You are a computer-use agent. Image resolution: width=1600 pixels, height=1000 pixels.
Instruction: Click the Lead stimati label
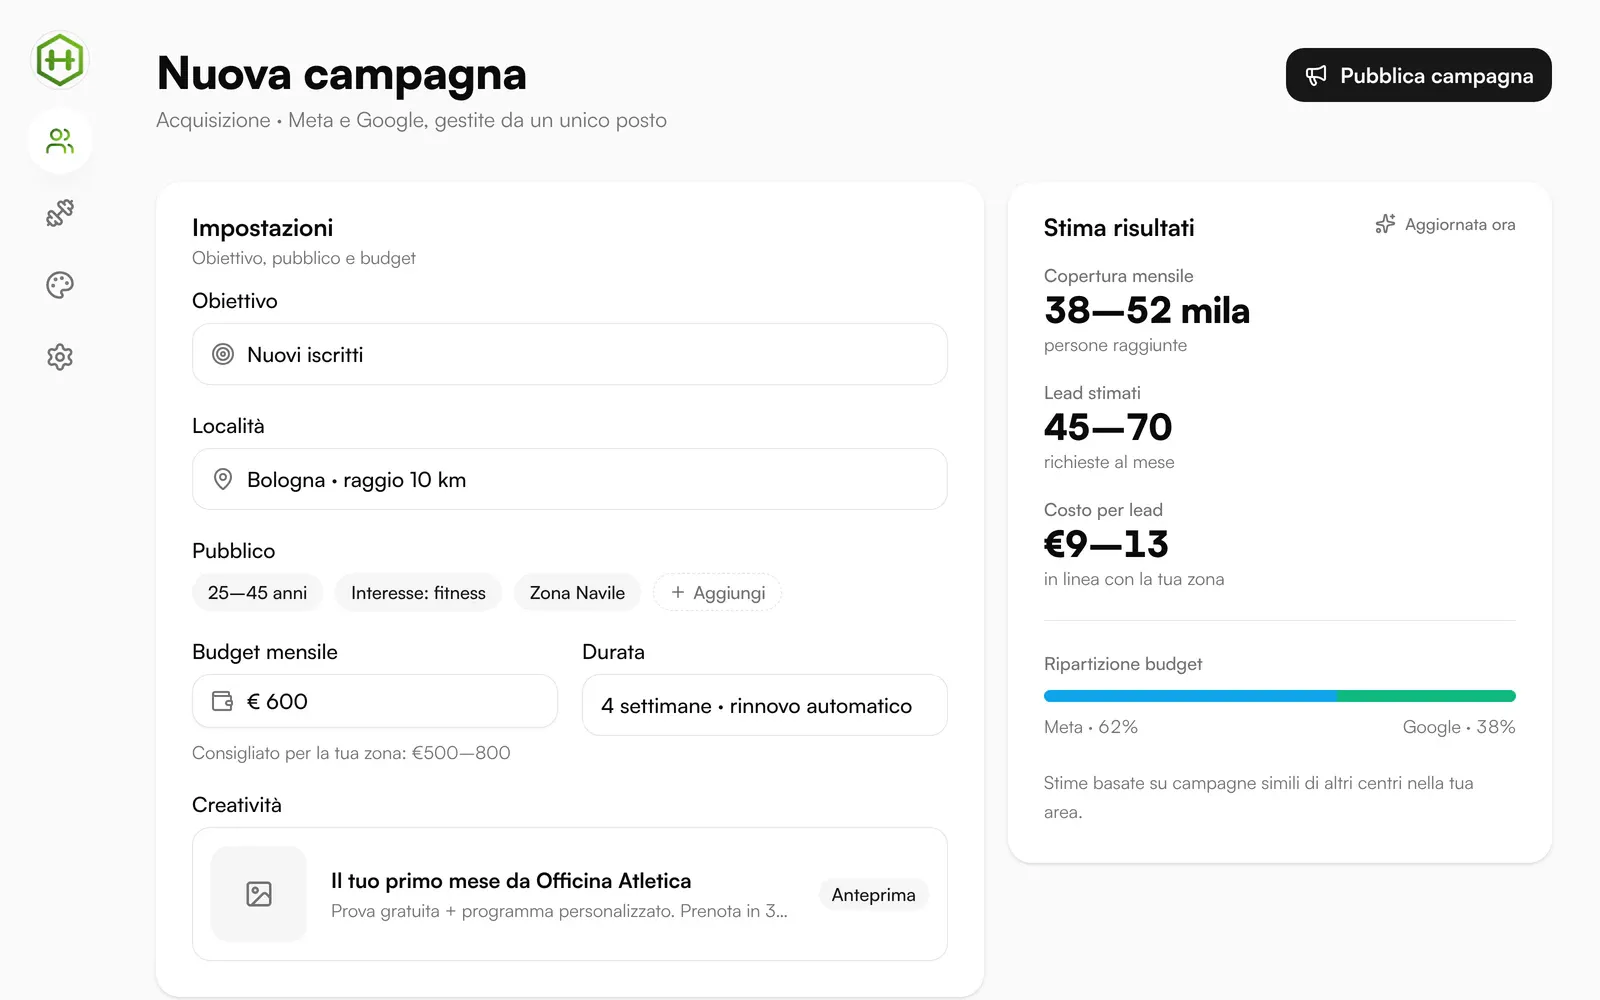click(x=1092, y=393)
